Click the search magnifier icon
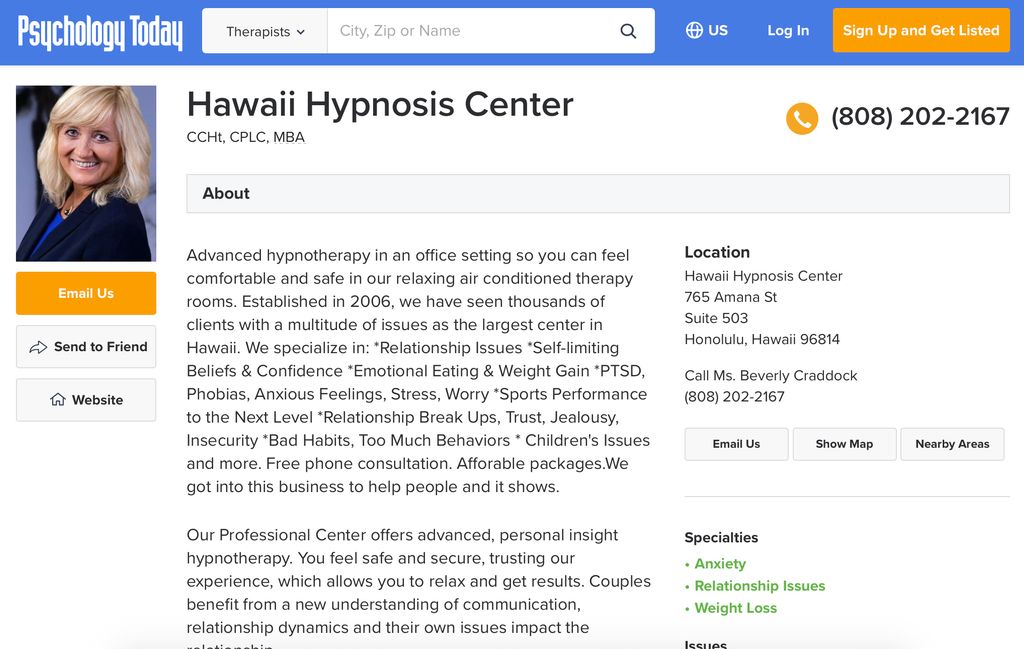The image size is (1024, 649). [x=628, y=31]
